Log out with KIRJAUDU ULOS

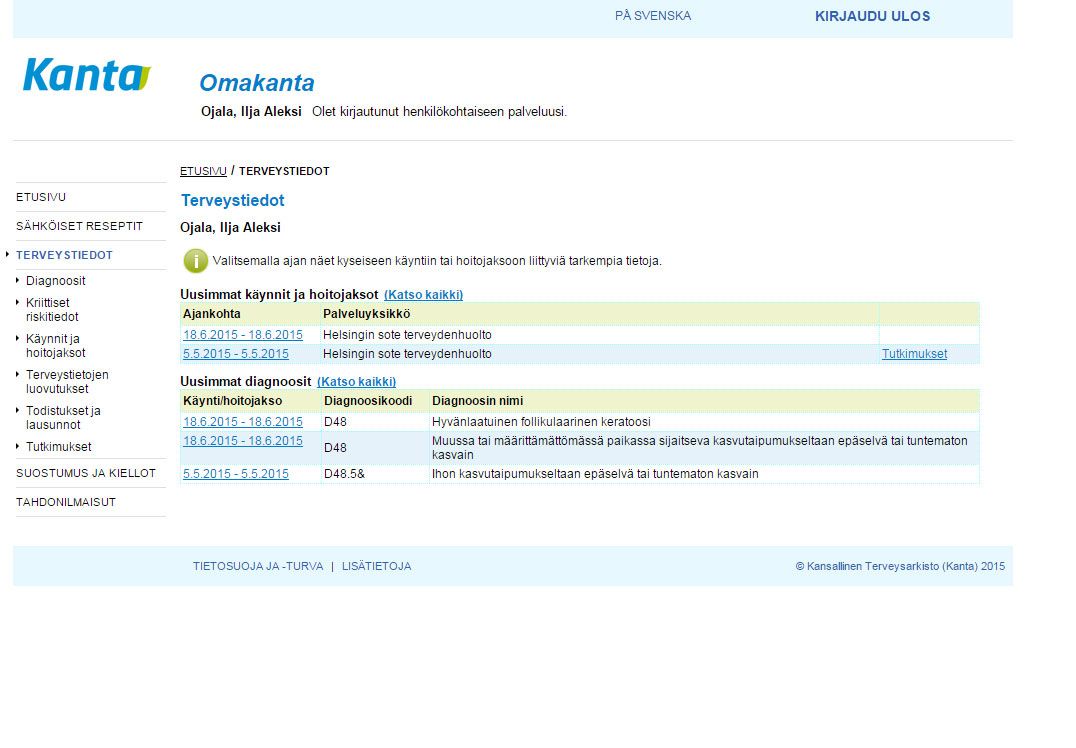click(872, 16)
